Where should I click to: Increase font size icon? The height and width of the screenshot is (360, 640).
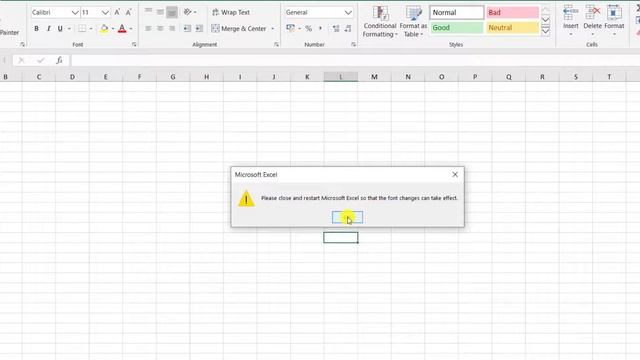click(117, 13)
